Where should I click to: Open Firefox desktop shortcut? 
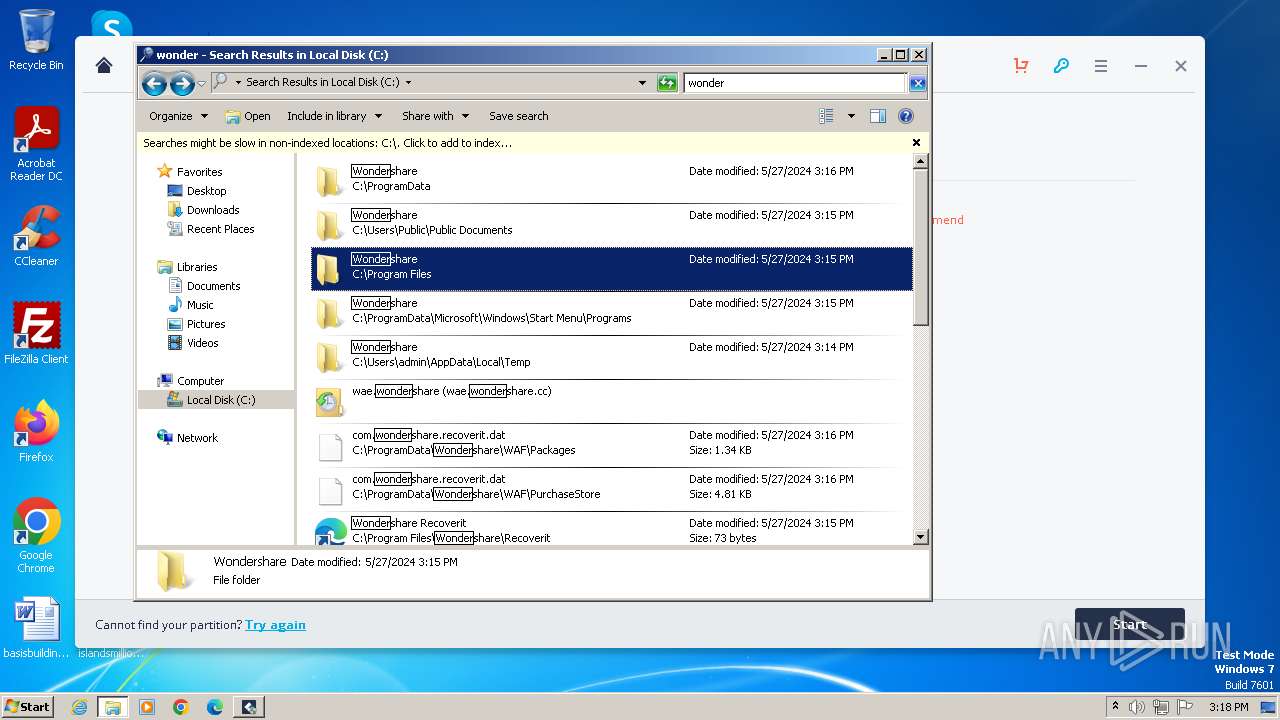tap(36, 432)
